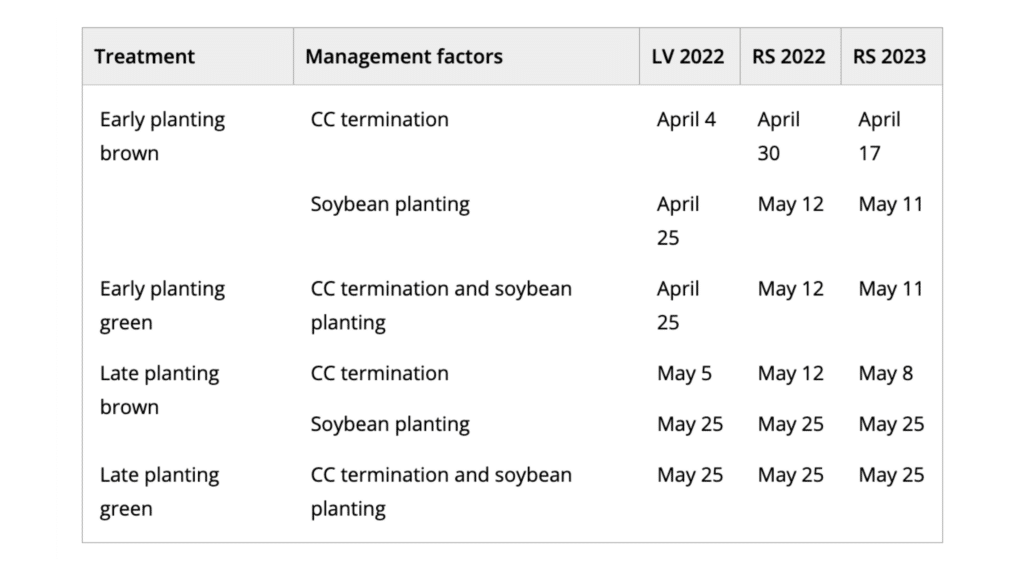This screenshot has width=1024, height=576.
Task: Select Soybean planting under Late planting brown
Action: pos(389,424)
